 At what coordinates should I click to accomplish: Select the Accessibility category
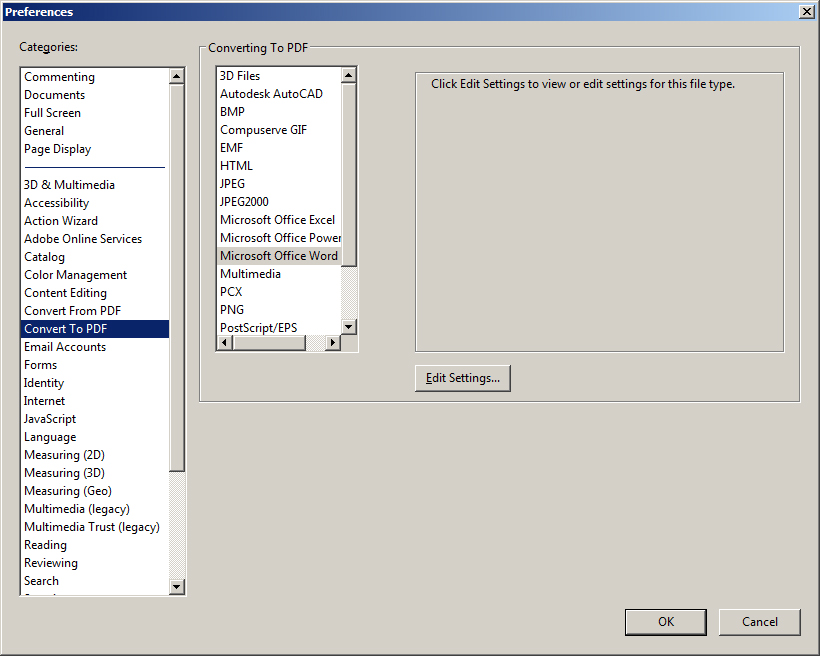[x=57, y=203]
